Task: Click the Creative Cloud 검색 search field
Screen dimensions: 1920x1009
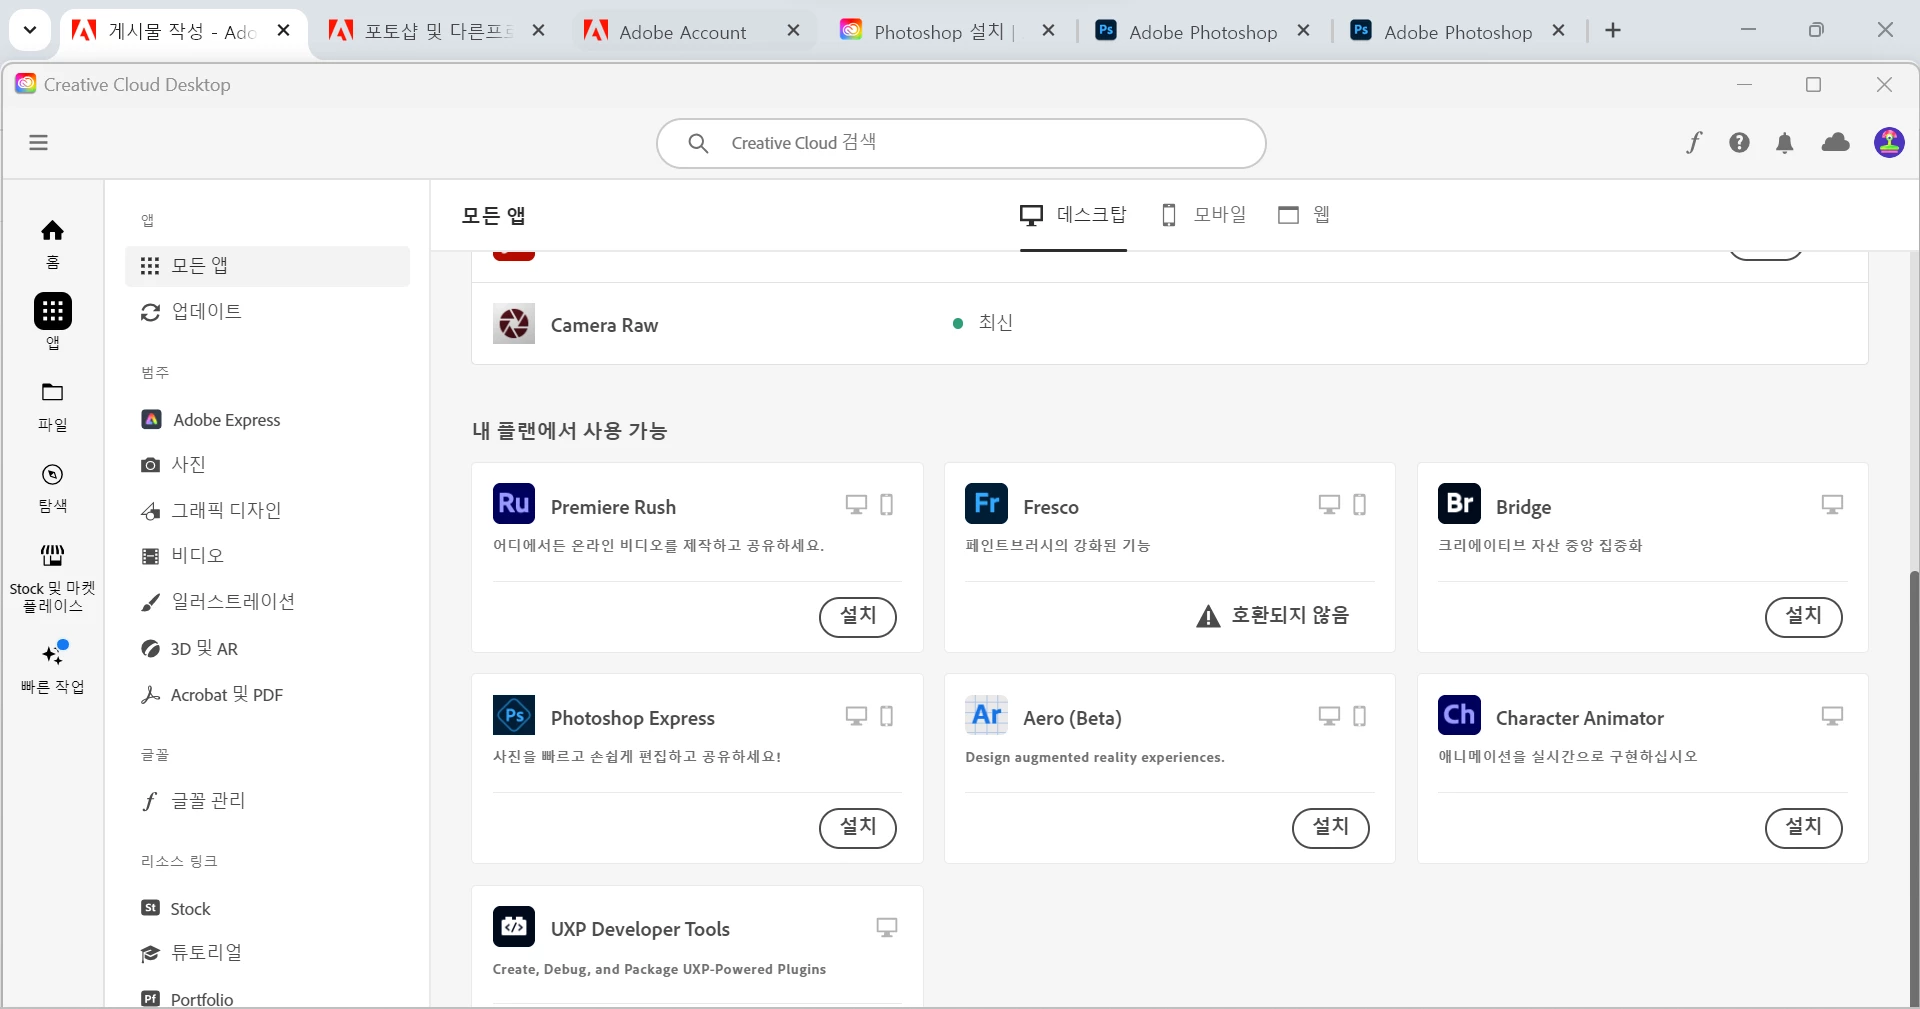Action: (x=961, y=144)
